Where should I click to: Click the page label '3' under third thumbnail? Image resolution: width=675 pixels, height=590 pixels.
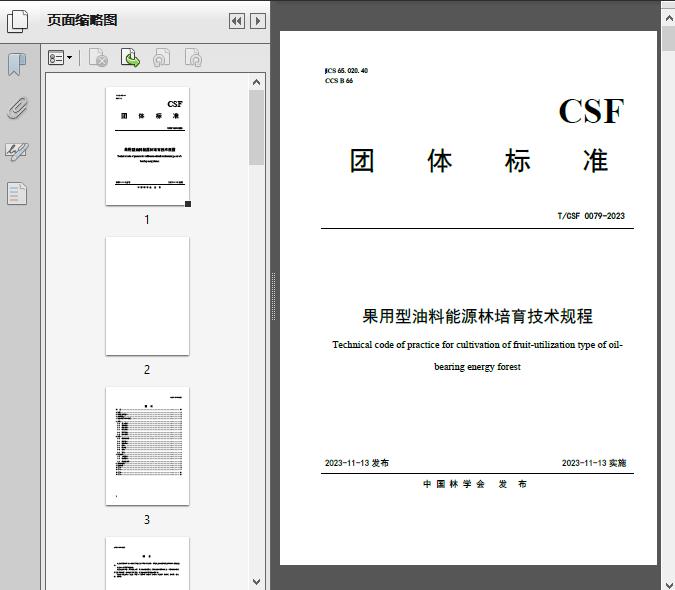[x=147, y=520]
